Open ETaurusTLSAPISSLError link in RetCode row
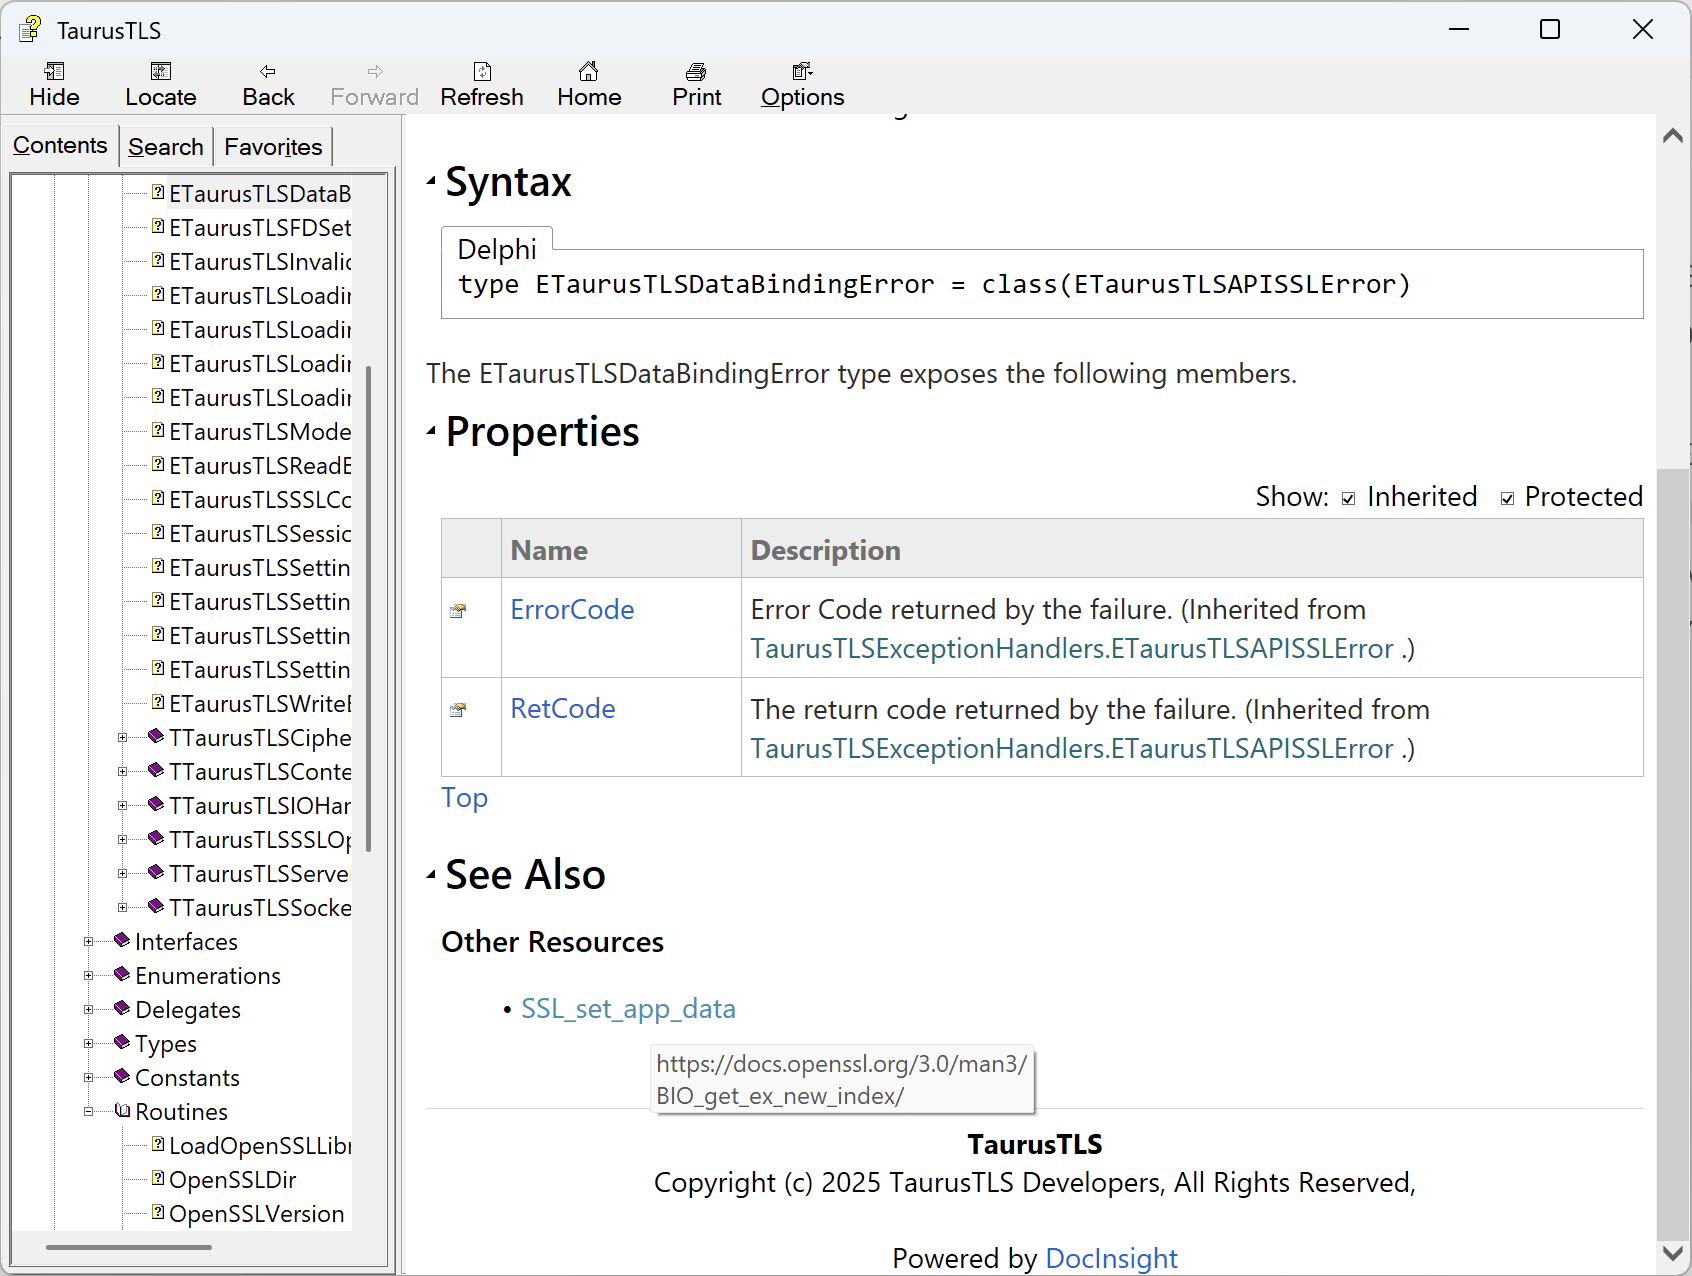Screen dimensions: 1692x1276 click(1072, 748)
